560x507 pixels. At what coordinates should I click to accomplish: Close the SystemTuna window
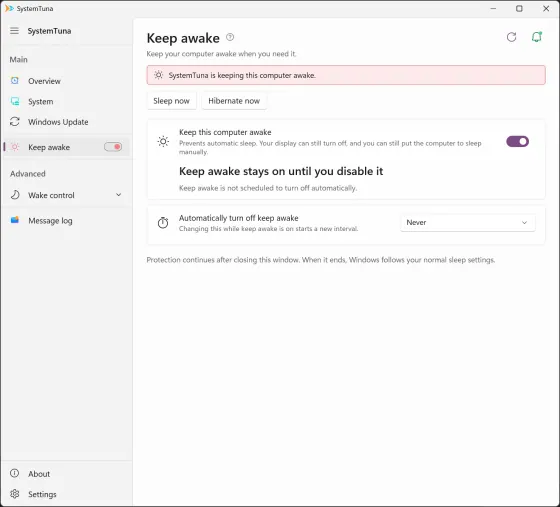(546, 8)
